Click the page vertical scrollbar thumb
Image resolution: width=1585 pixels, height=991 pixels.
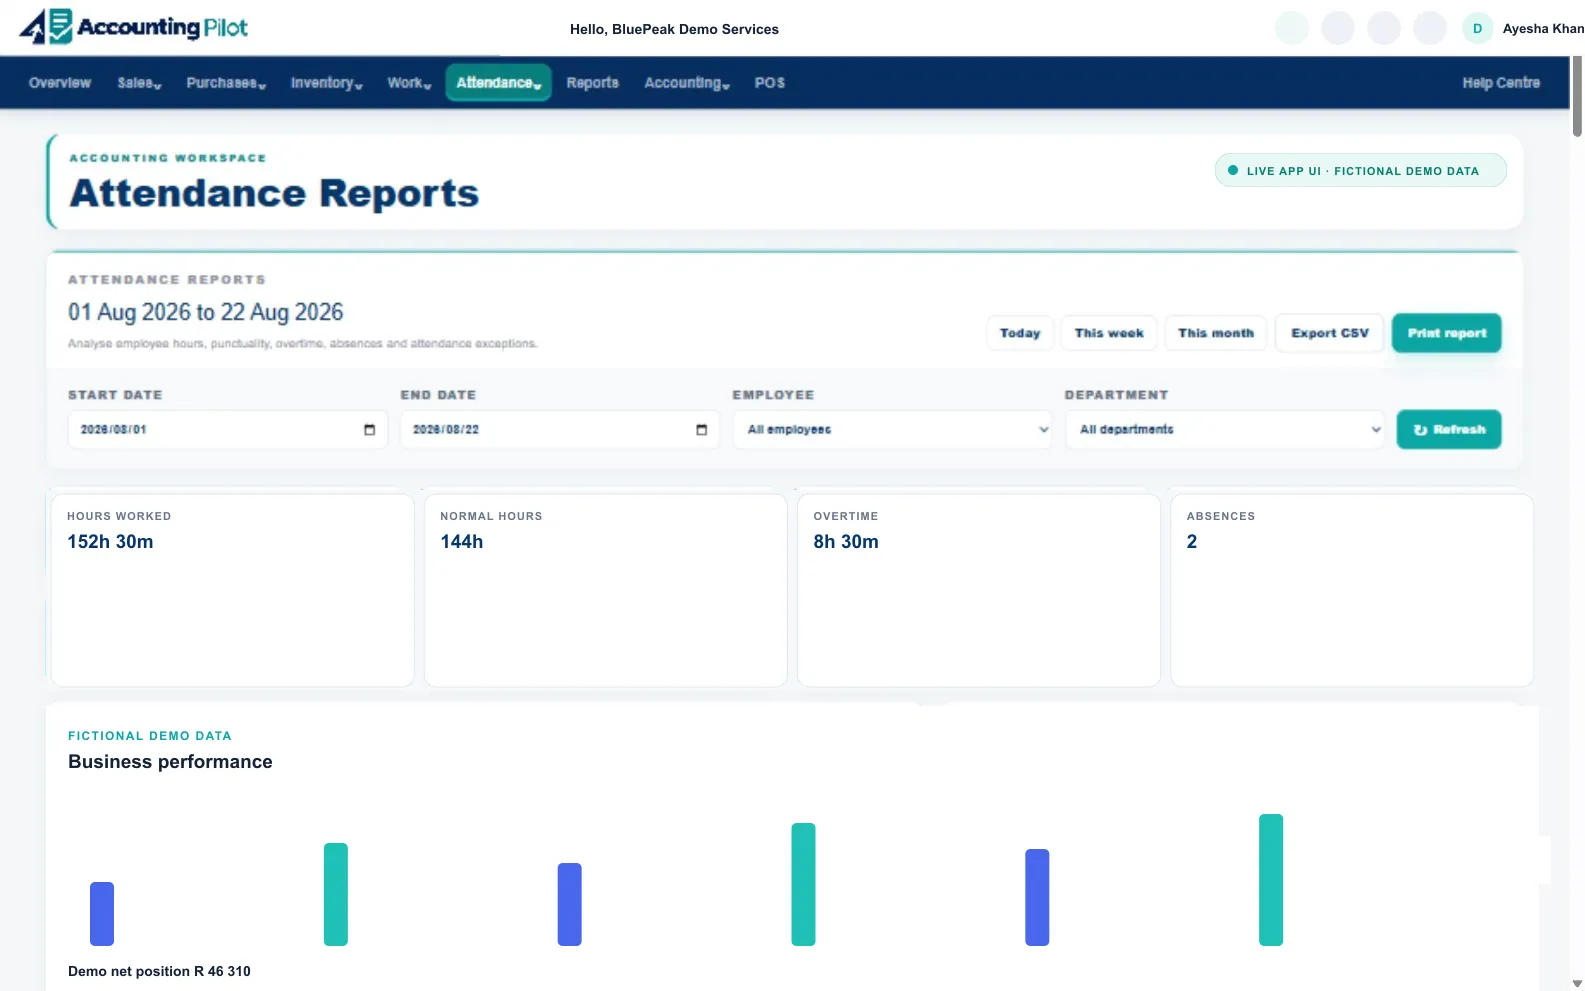tap(1577, 95)
